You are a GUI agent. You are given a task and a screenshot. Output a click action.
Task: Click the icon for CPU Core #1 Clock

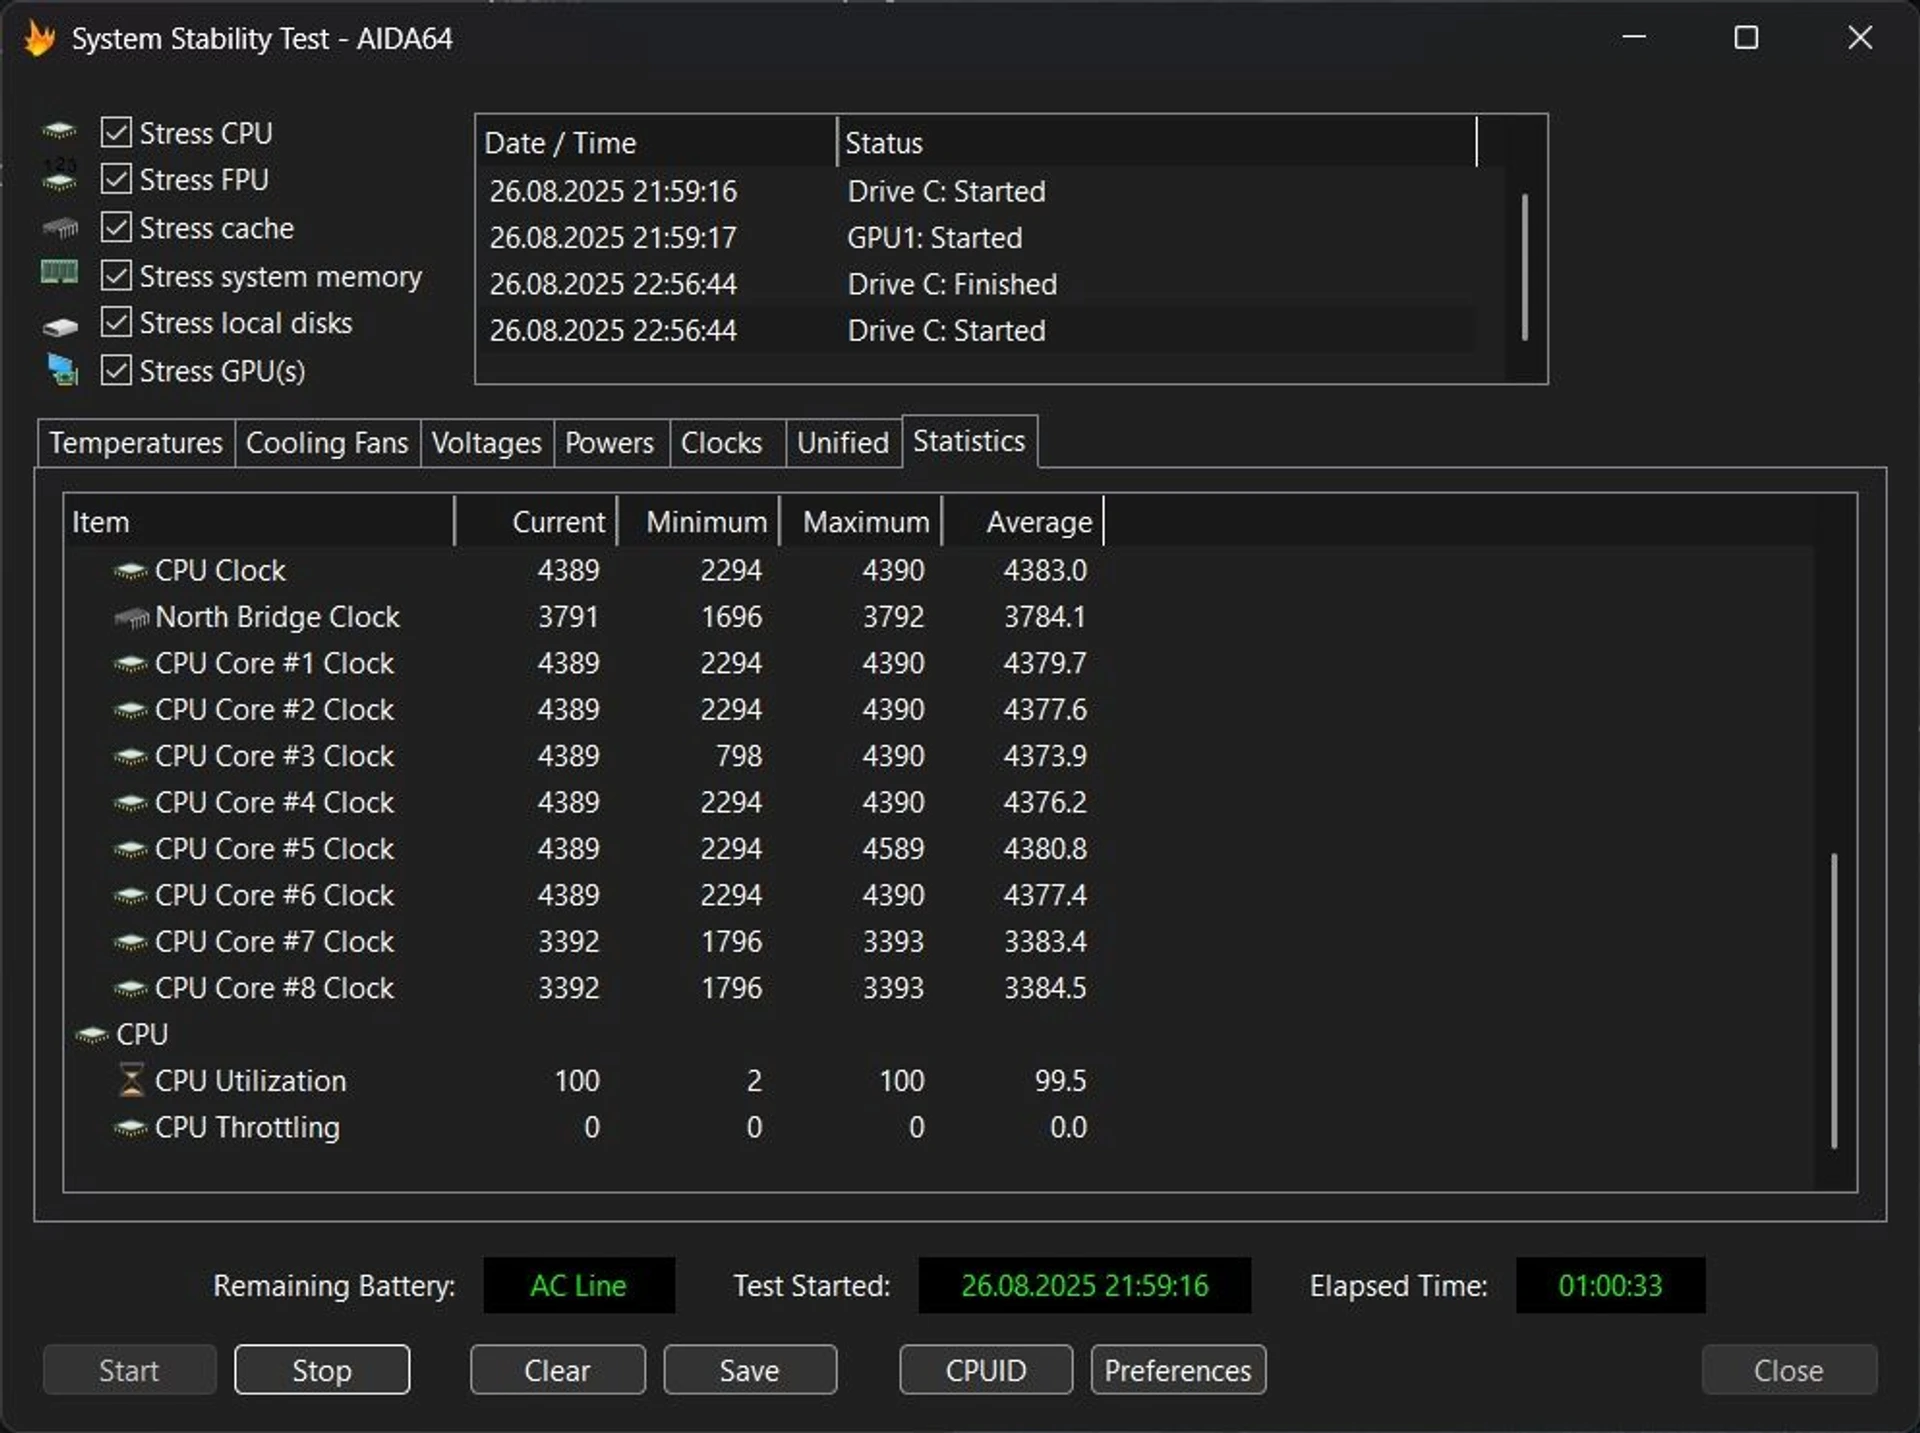pyautogui.click(x=130, y=664)
